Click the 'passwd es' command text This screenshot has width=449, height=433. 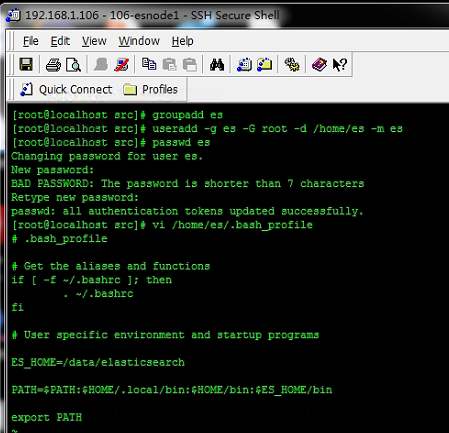181,142
